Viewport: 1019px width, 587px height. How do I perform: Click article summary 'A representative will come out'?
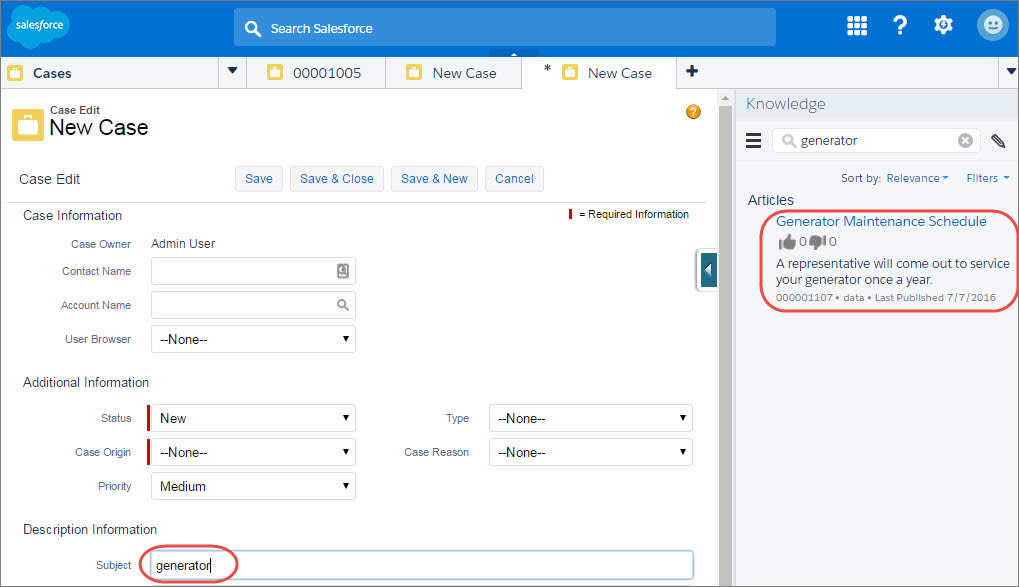pyautogui.click(x=893, y=272)
